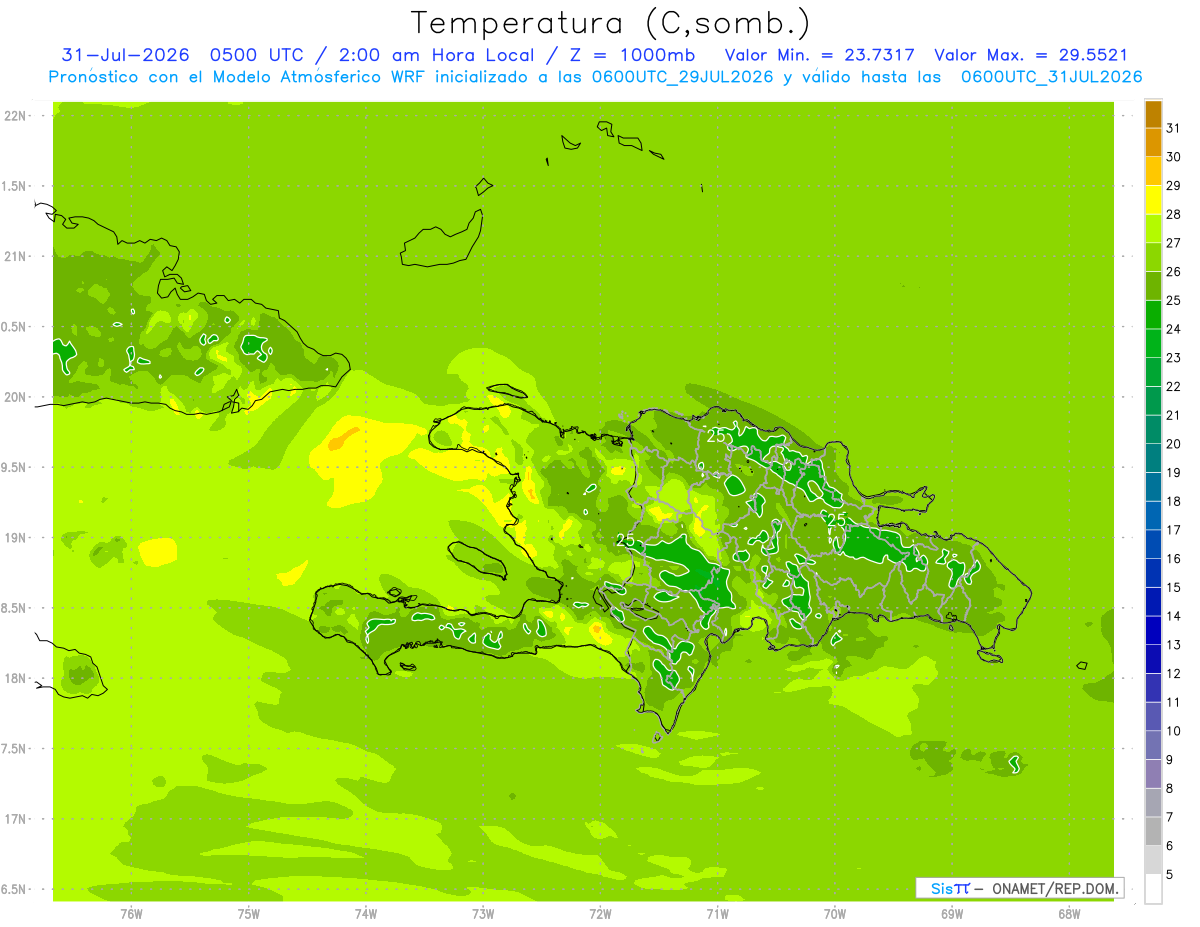Click the "0500 UTC" time text
The width and height of the screenshot is (1200, 927).
[256, 55]
